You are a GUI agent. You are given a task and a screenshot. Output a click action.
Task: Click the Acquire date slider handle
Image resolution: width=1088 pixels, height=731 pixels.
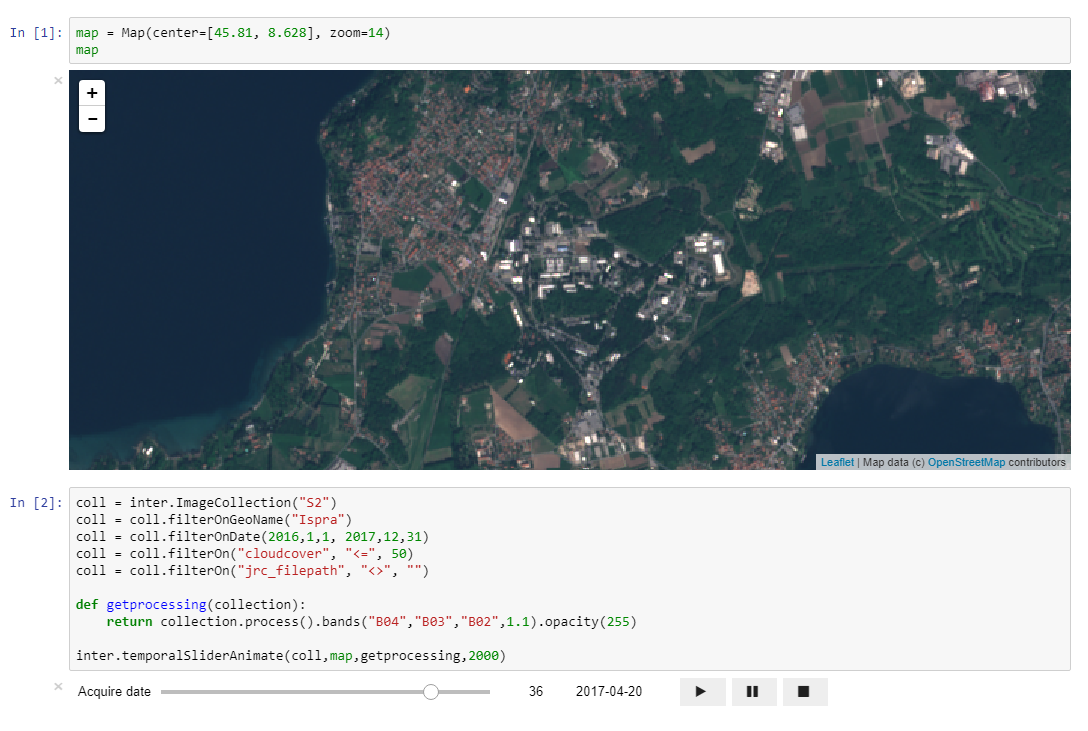(x=431, y=691)
